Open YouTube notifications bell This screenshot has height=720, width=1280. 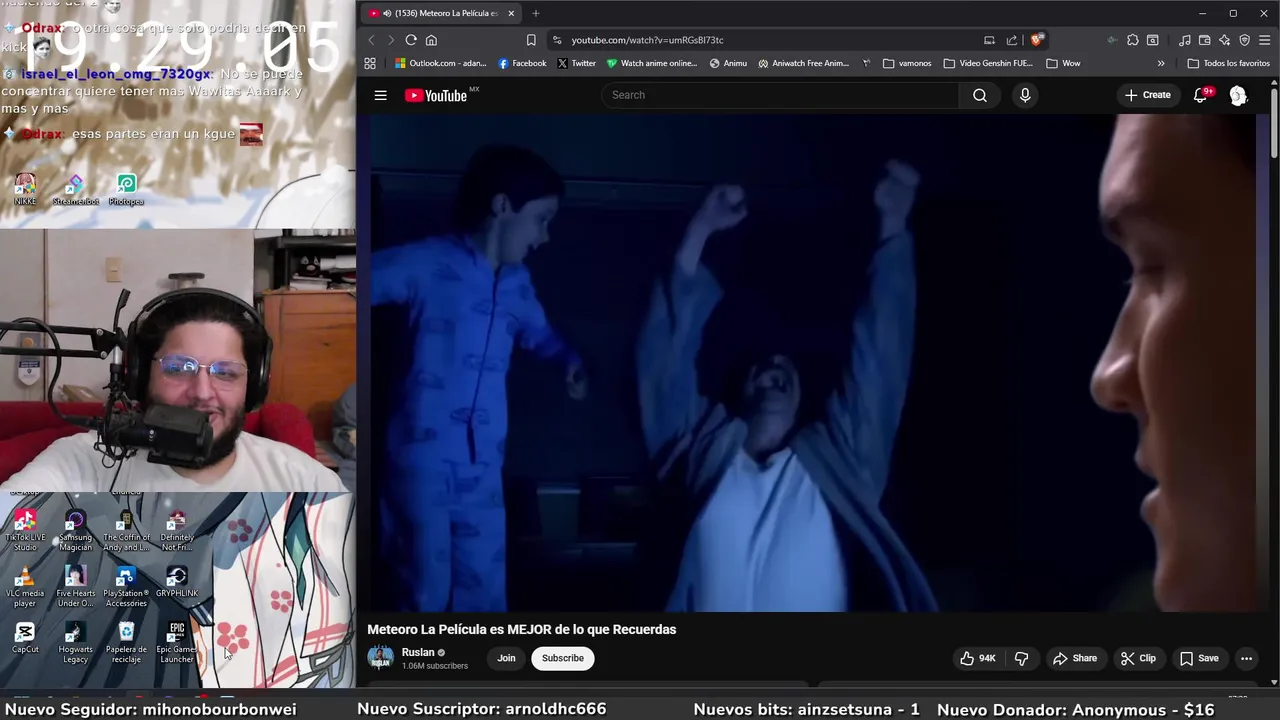(x=1200, y=95)
